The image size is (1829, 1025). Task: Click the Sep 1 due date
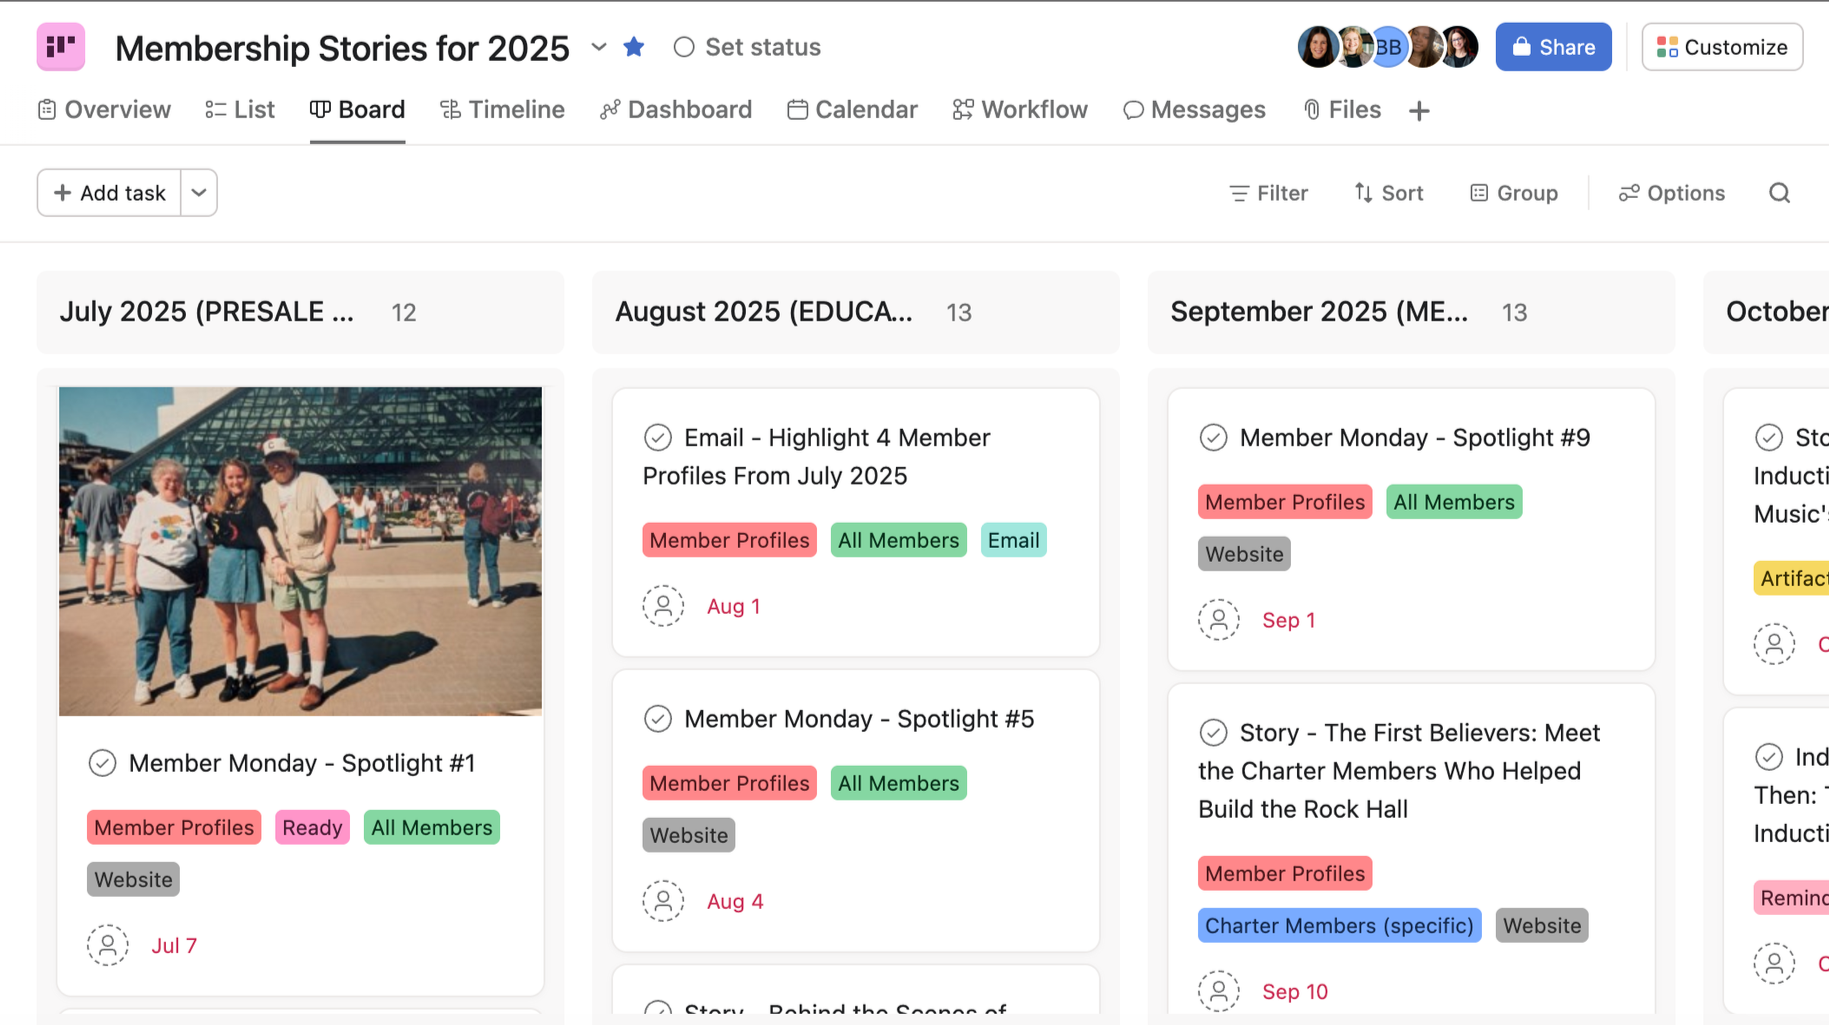[x=1289, y=621]
